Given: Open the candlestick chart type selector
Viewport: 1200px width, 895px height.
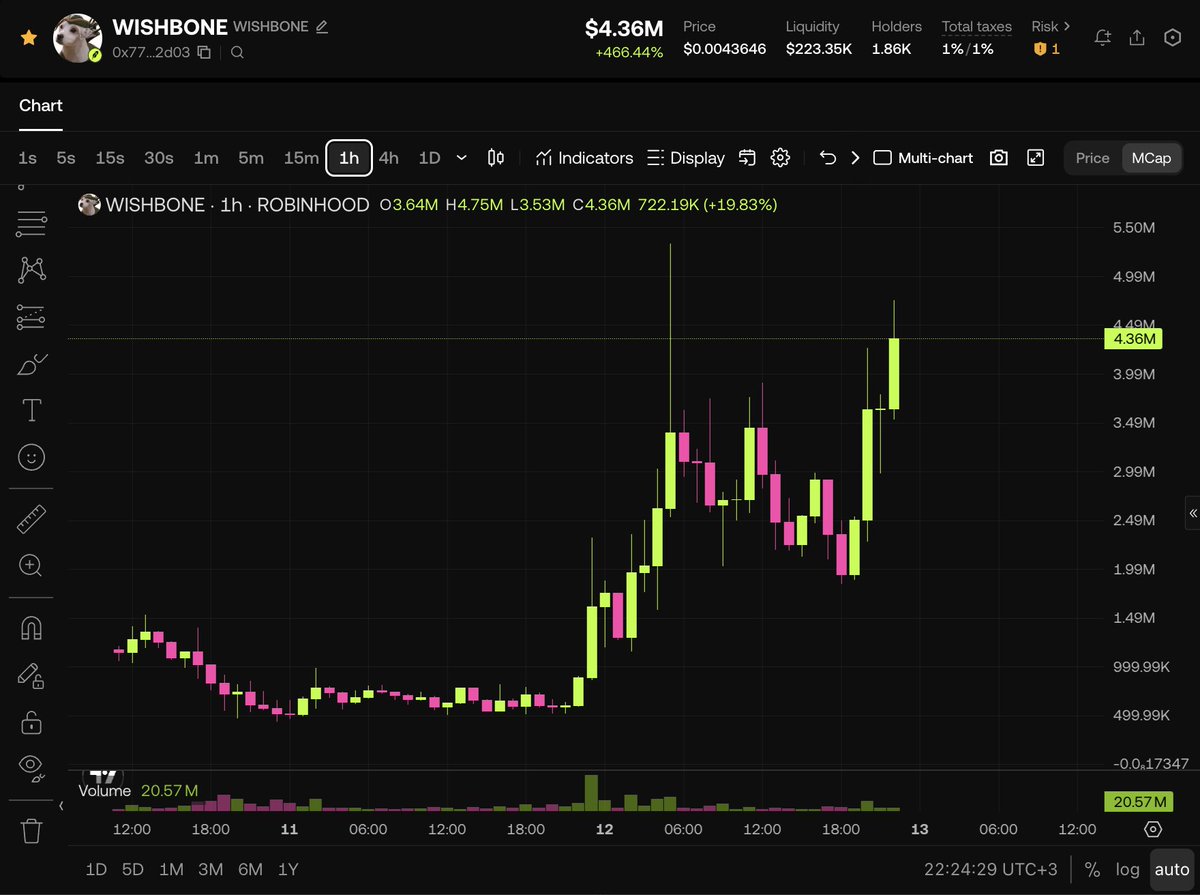Looking at the screenshot, I should [x=495, y=158].
